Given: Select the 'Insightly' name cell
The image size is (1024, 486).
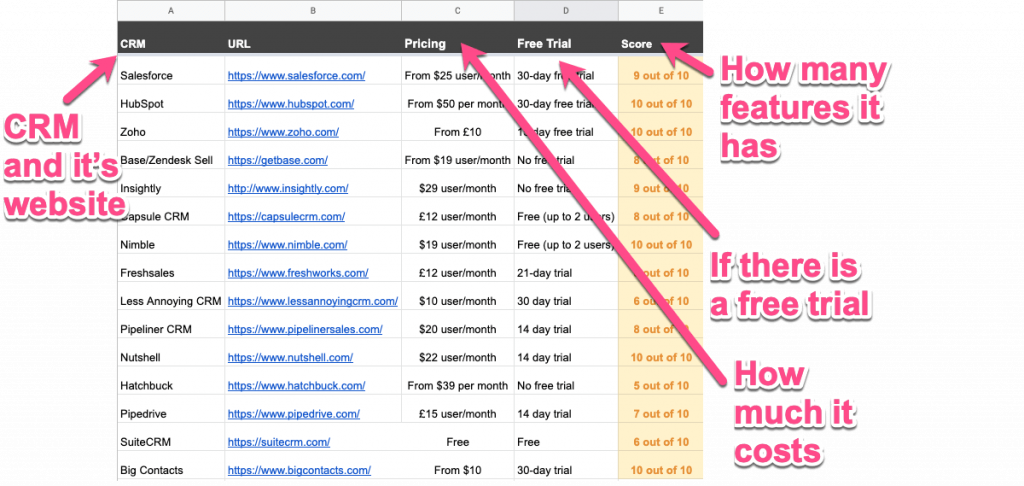Looking at the screenshot, I should point(171,183).
